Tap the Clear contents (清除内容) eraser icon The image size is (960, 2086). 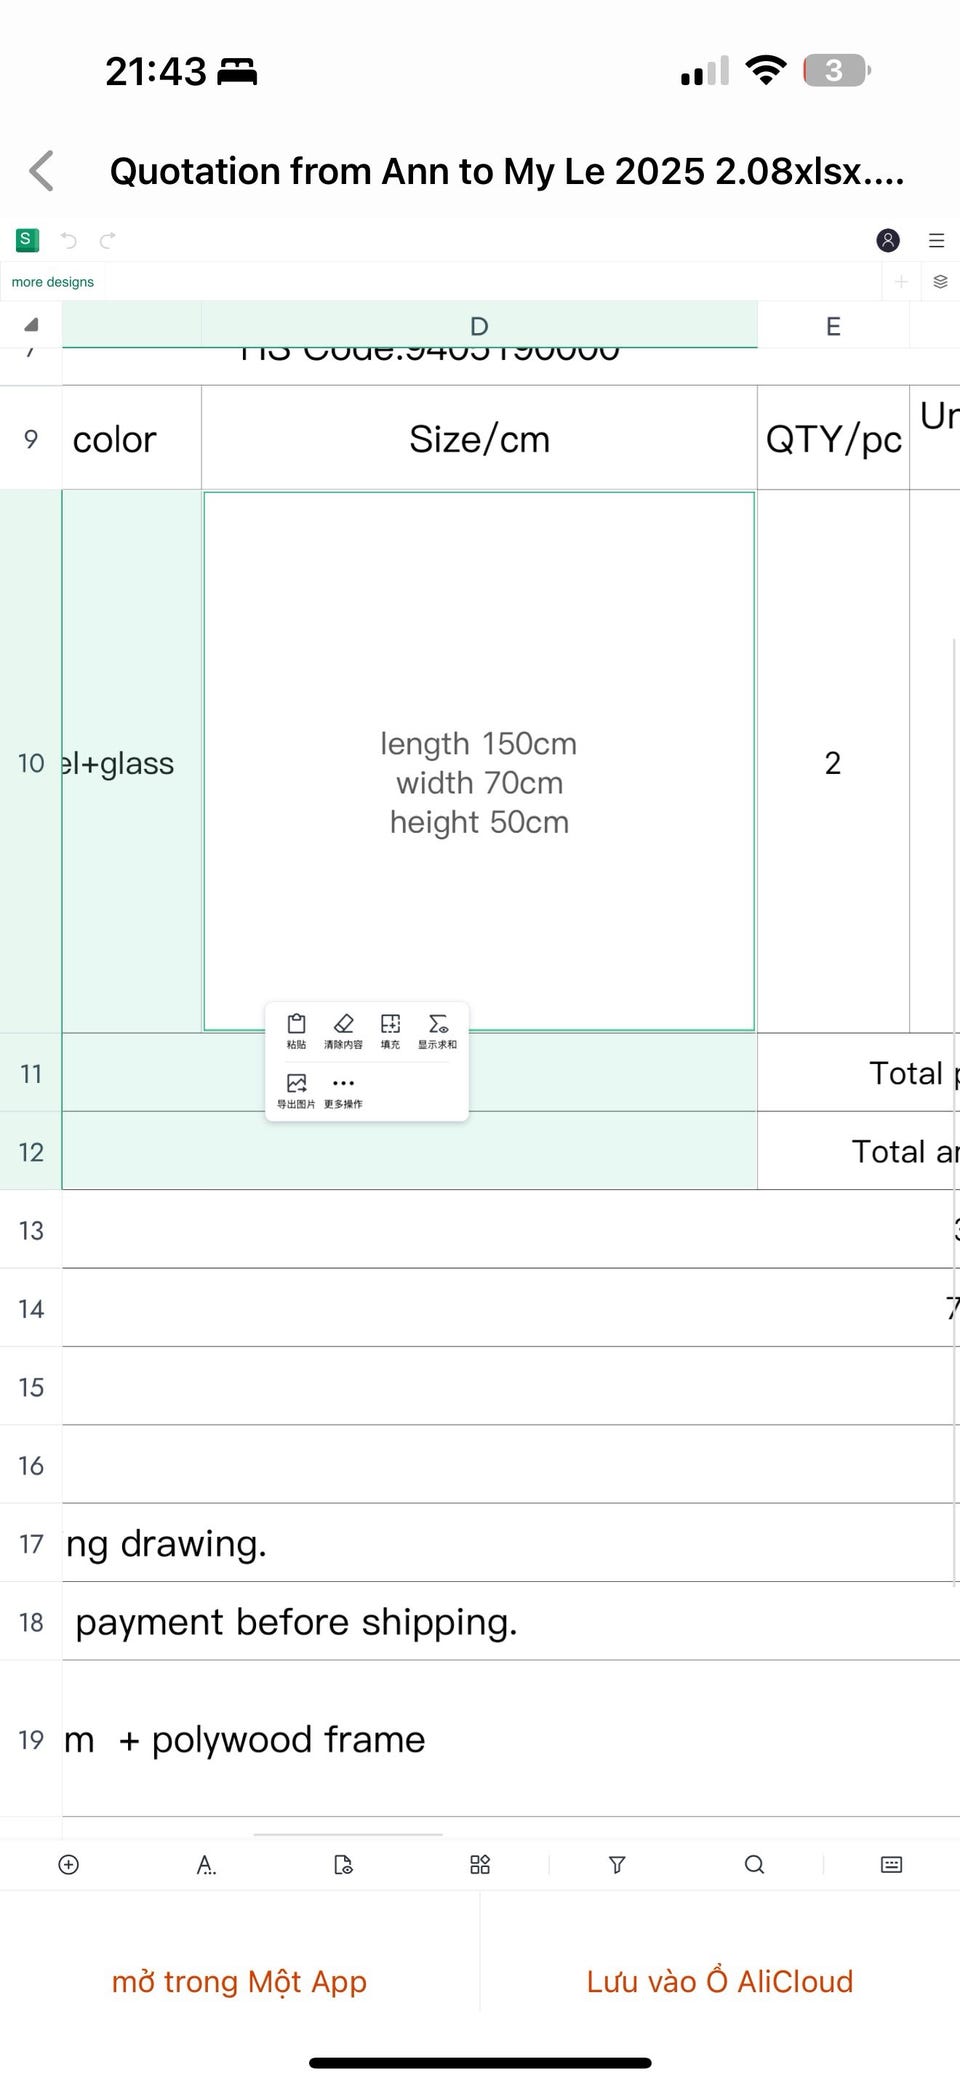point(343,1030)
